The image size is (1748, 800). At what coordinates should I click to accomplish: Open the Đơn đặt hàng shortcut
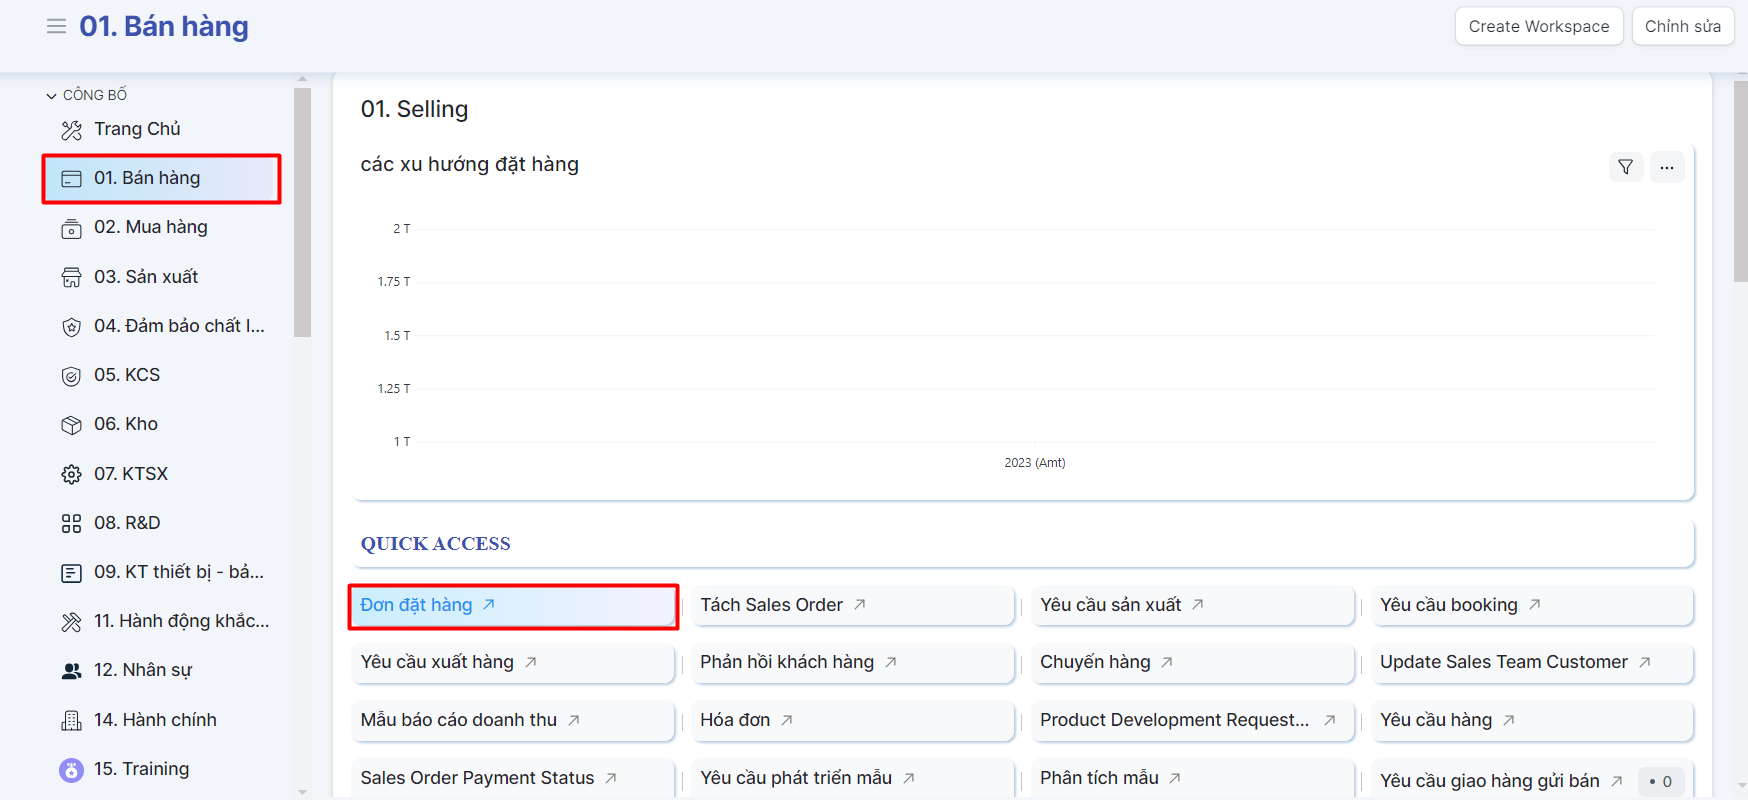(417, 605)
